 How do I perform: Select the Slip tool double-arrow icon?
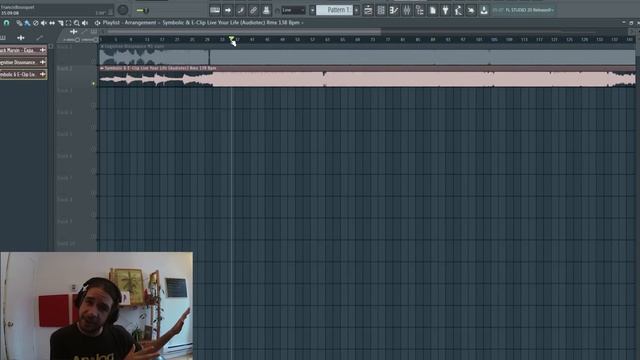coord(52,23)
